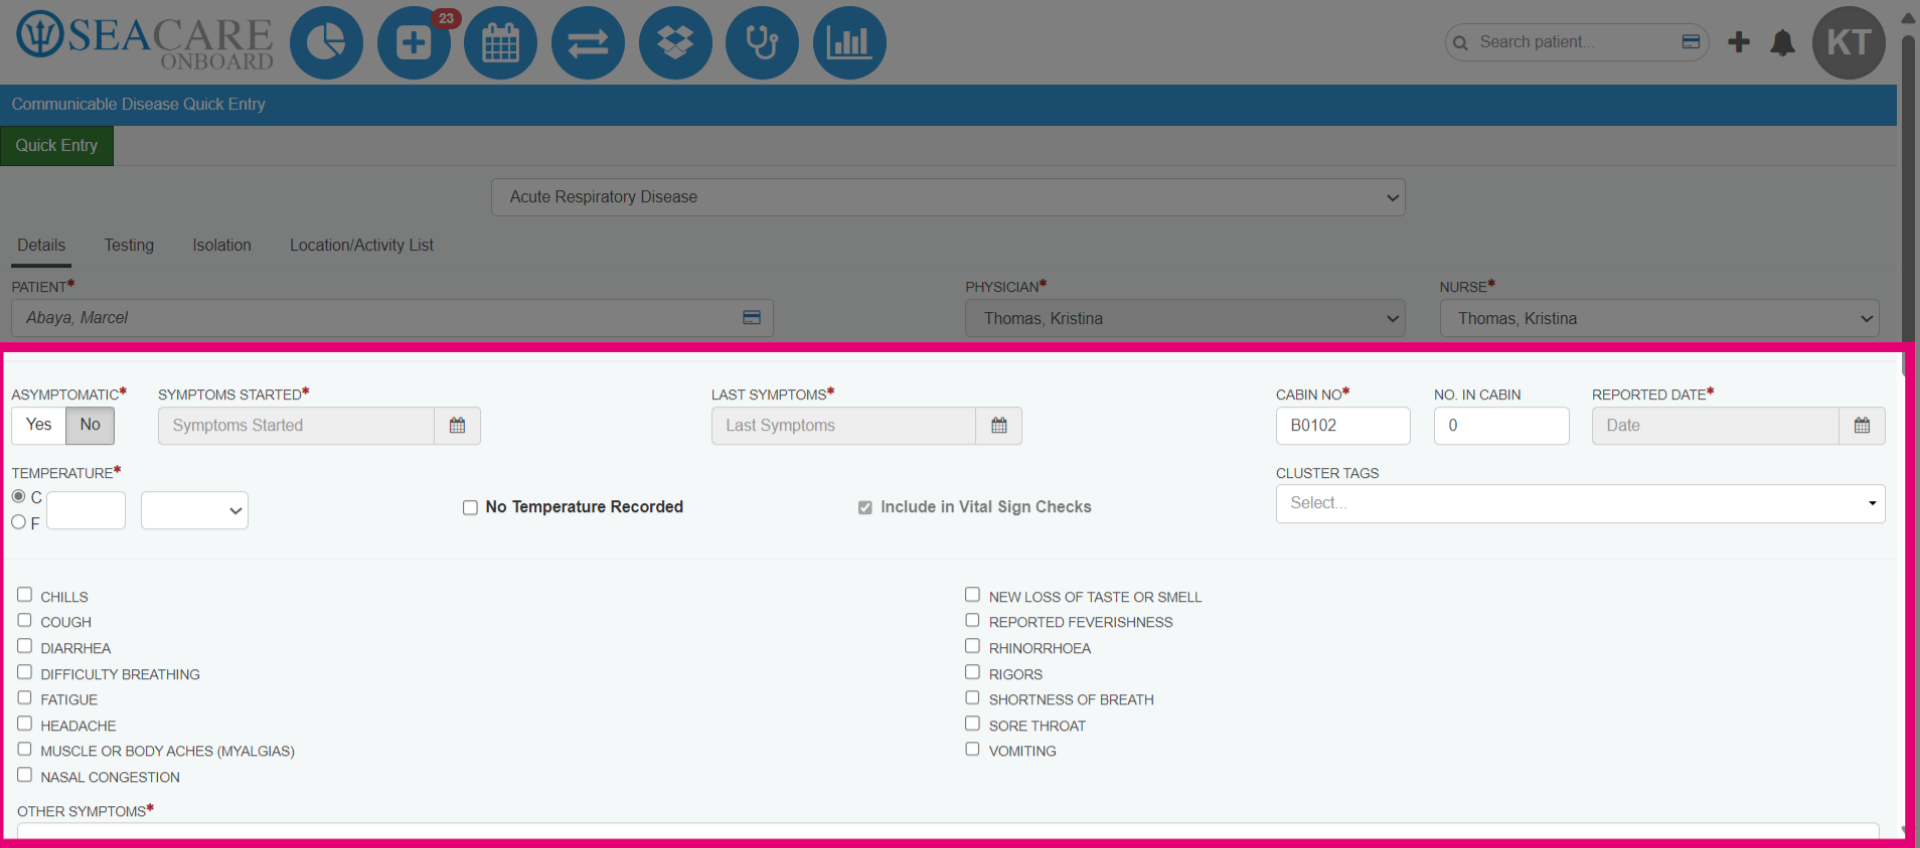Check SHORTNESS OF BREATH symptom
Viewport: 1920px width, 848px height.
(972, 698)
